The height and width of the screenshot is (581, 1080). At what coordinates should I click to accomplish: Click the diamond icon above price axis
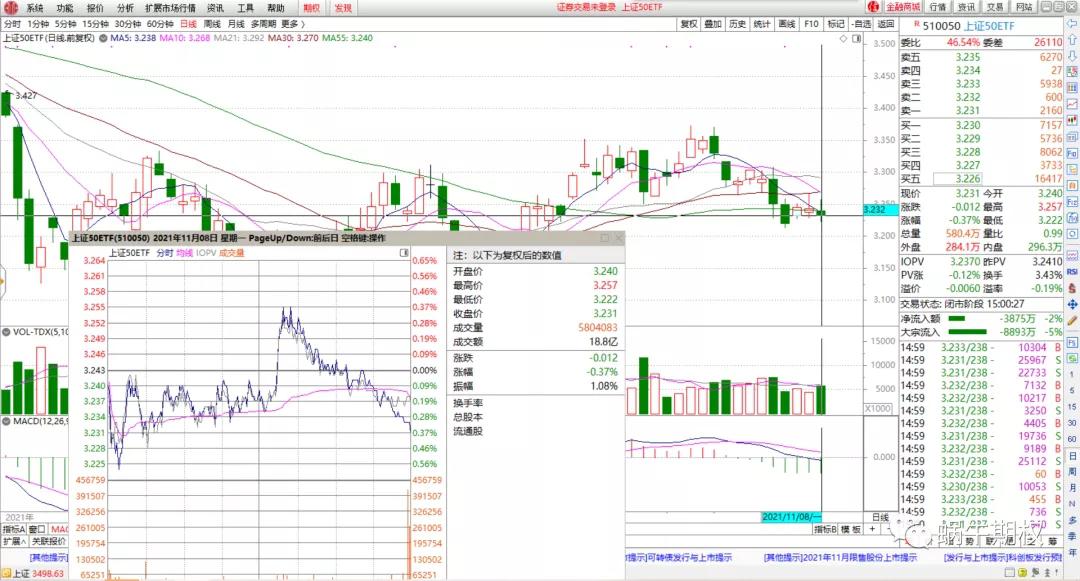(843, 38)
